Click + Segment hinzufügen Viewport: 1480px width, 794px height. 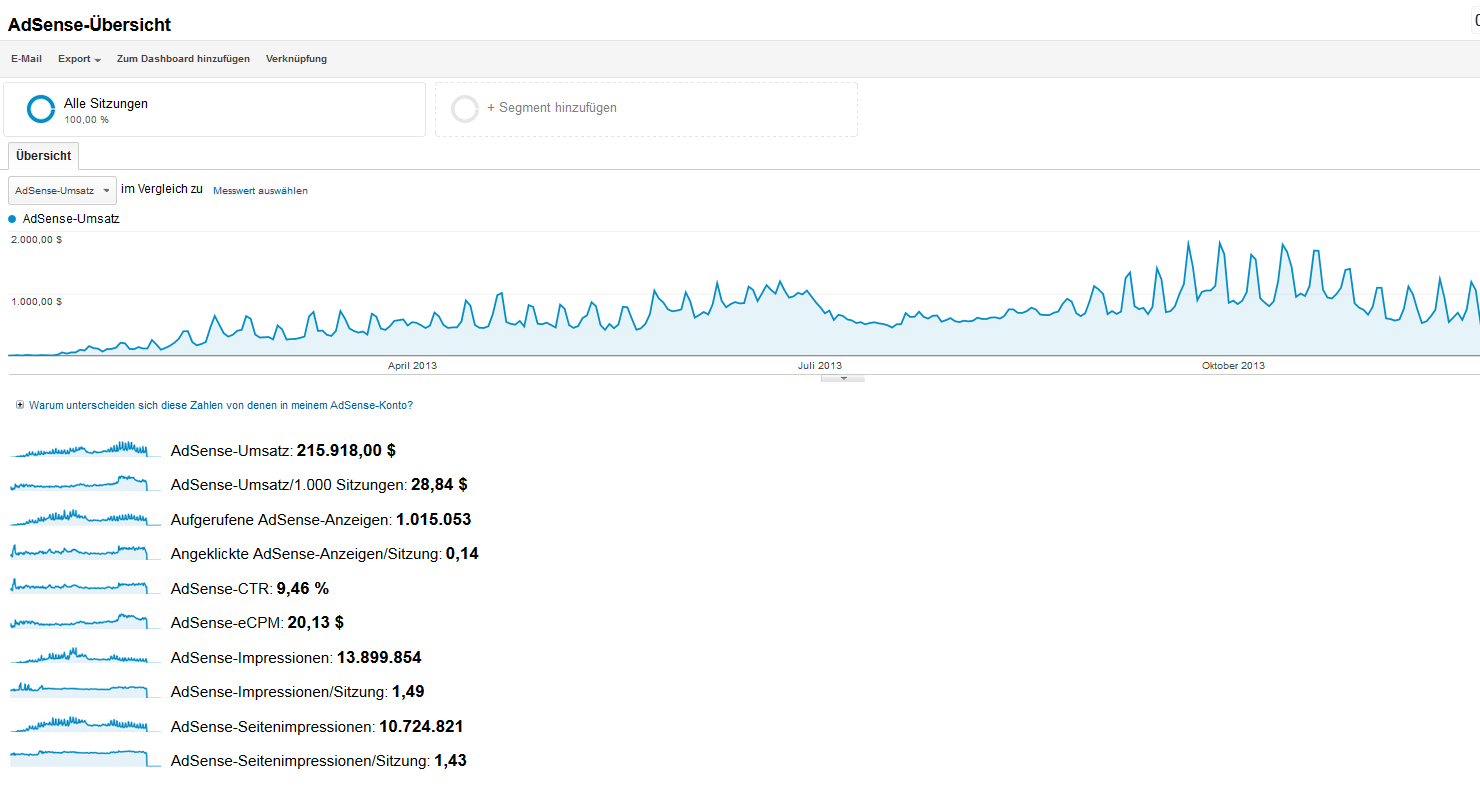click(x=552, y=108)
